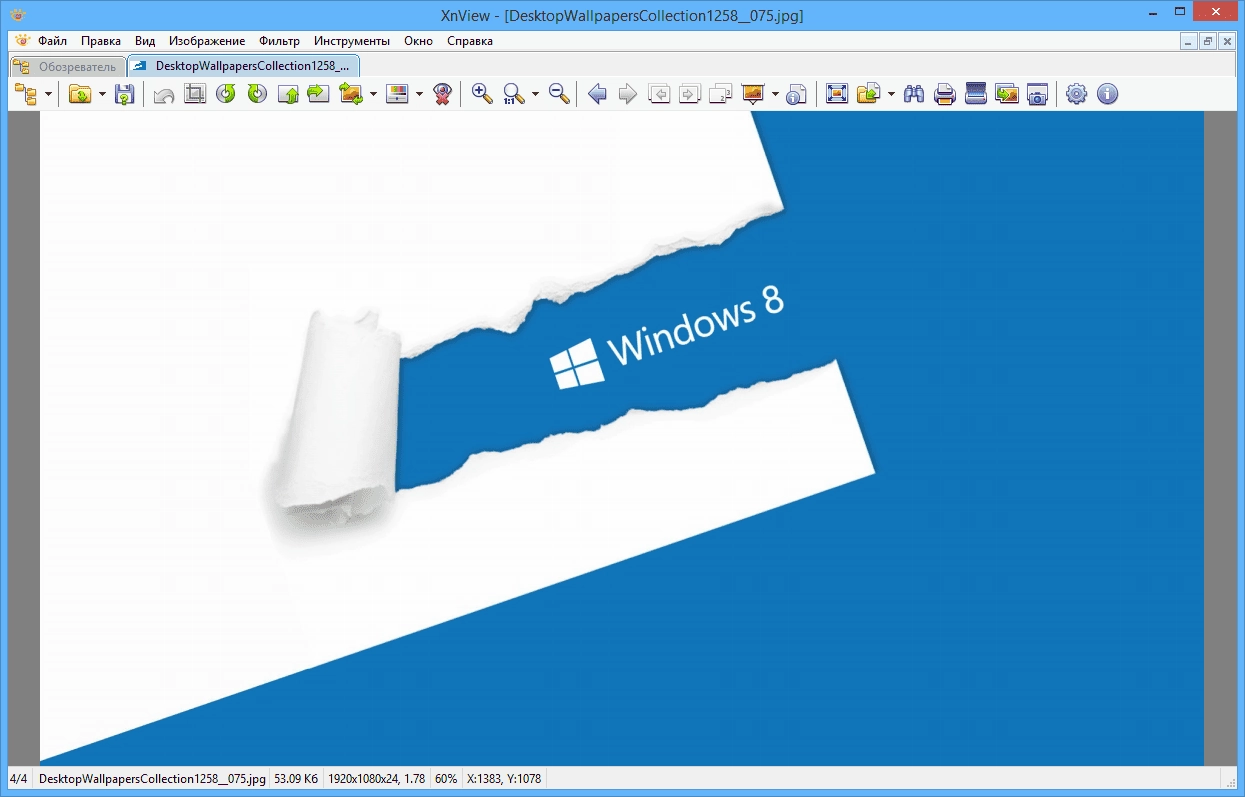Flip the image vertically
The image size is (1245, 797).
[x=288, y=94]
